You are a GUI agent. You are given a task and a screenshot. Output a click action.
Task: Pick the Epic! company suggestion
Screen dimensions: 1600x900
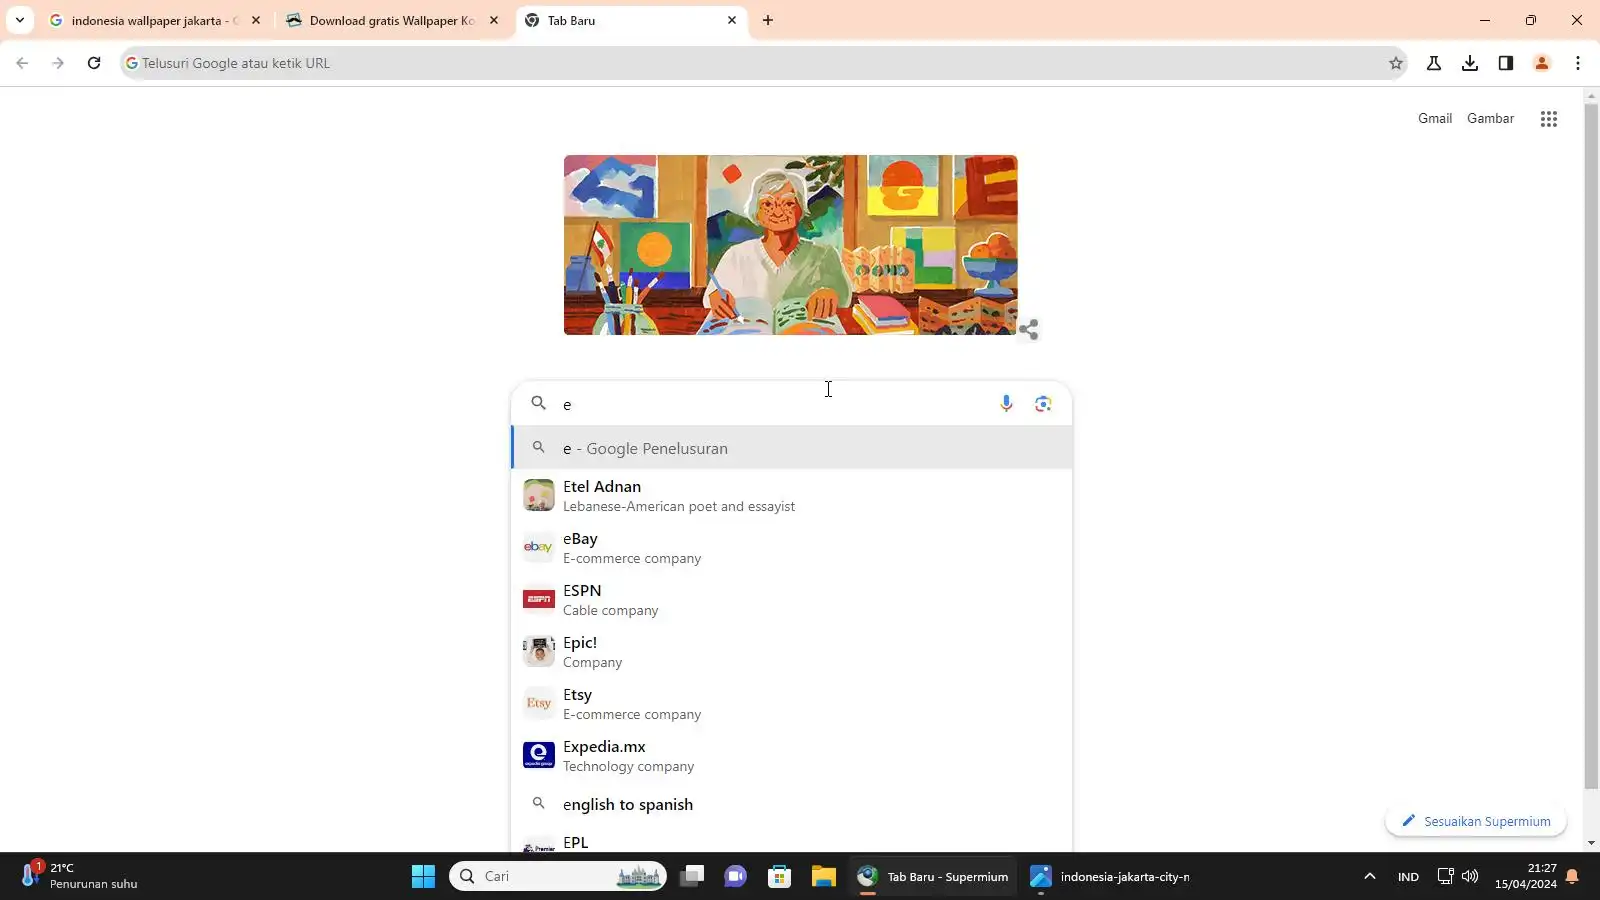click(x=791, y=651)
